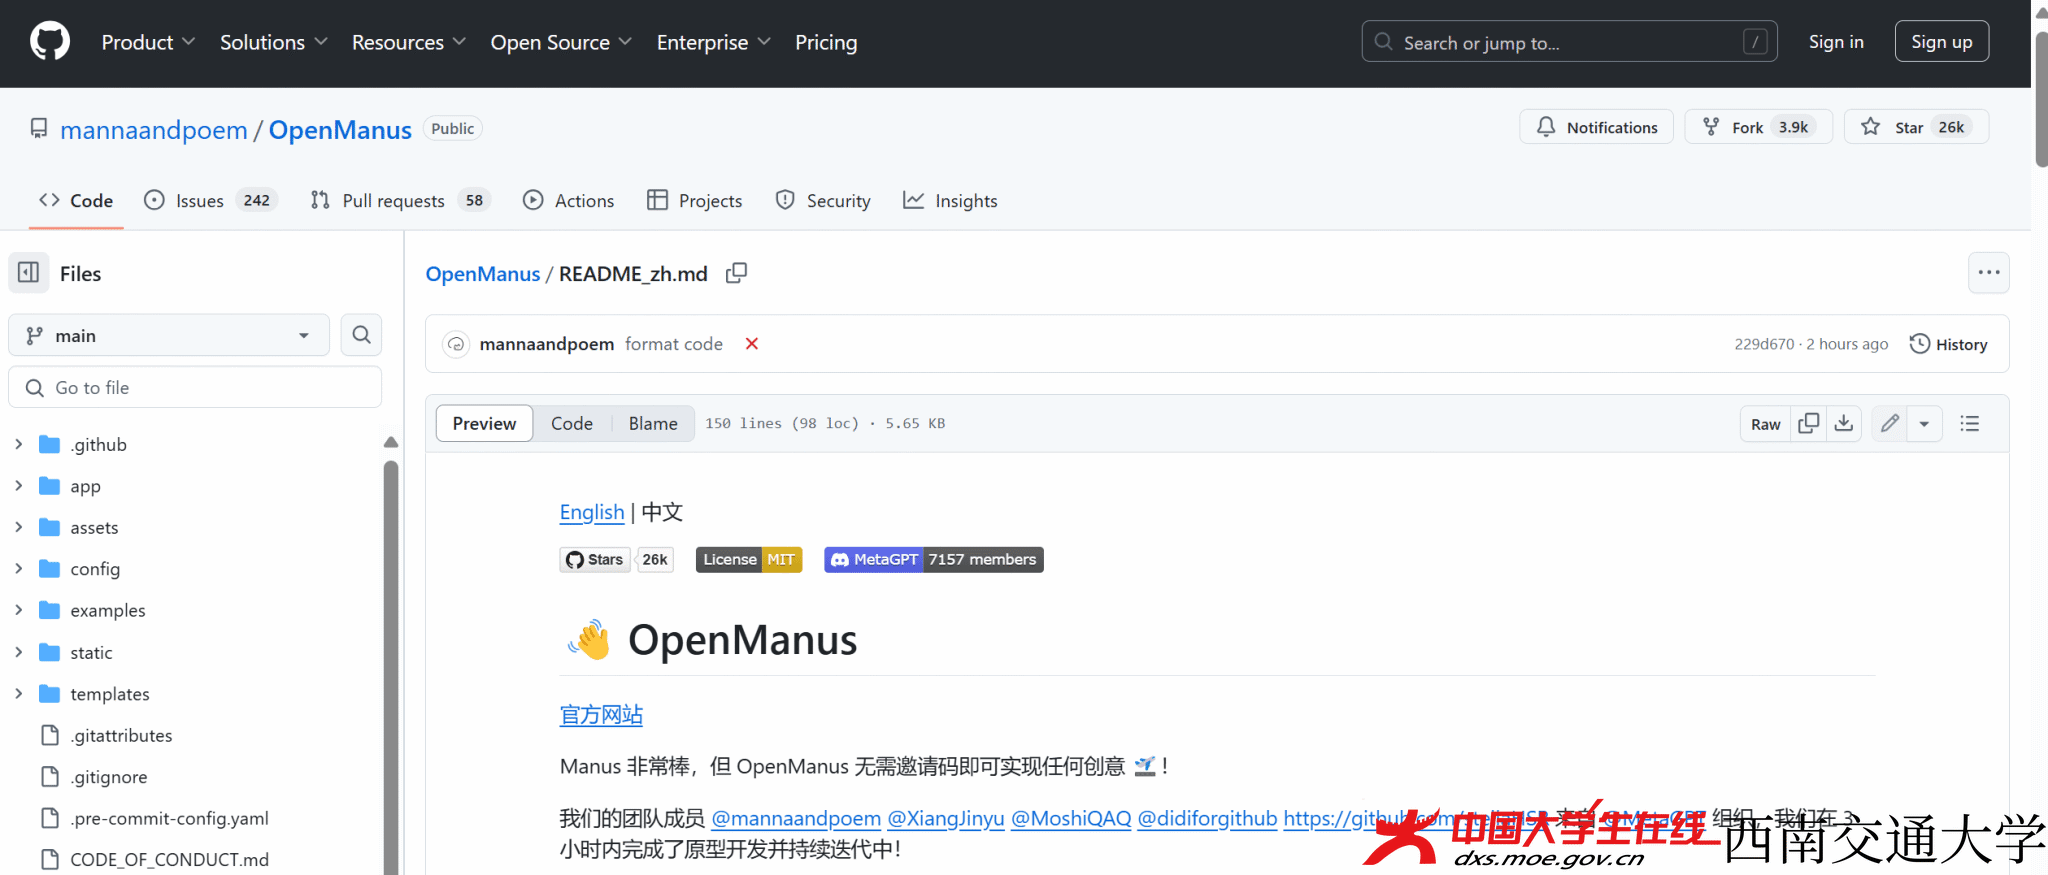Open the English README link
Viewport: 2048px width, 875px height.
[x=591, y=512]
